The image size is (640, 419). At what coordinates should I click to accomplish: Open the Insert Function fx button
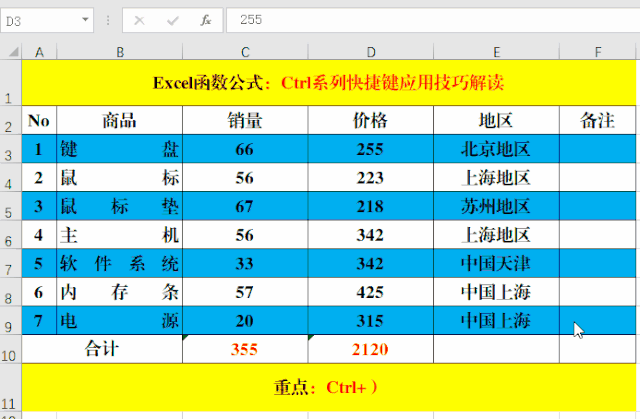(206, 20)
